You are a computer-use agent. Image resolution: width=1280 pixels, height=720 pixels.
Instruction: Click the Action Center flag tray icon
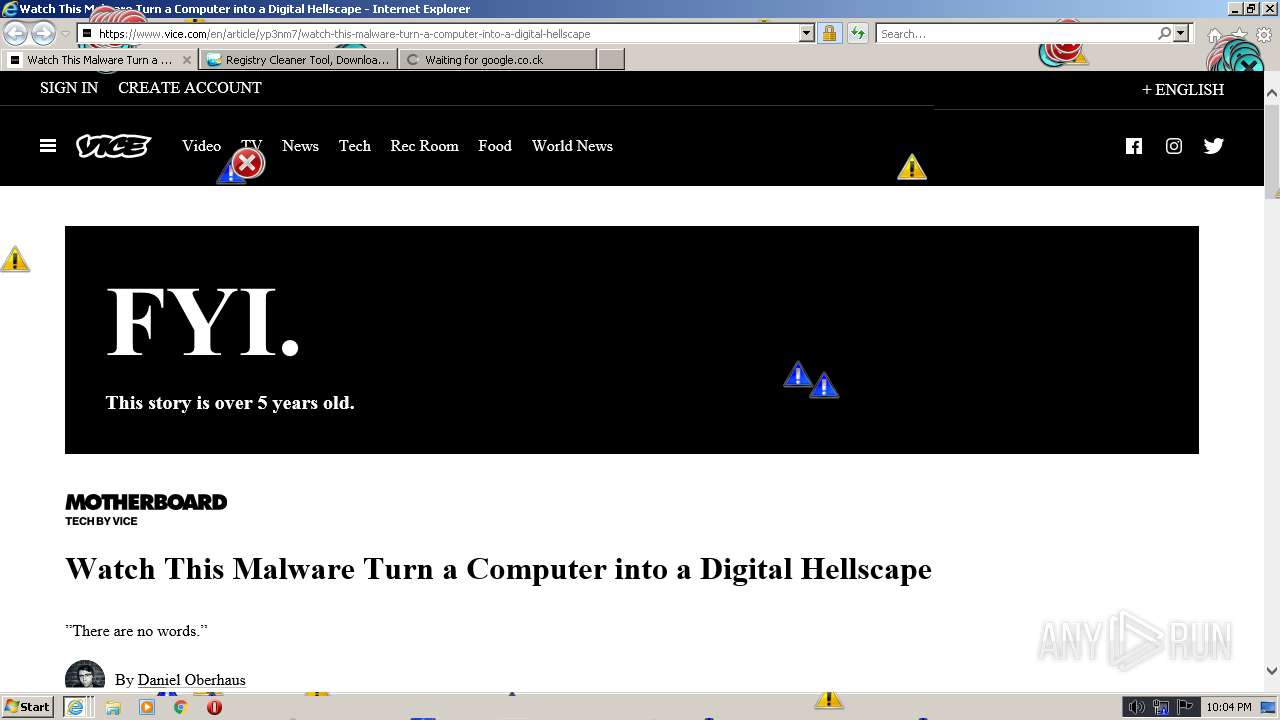click(x=1185, y=707)
